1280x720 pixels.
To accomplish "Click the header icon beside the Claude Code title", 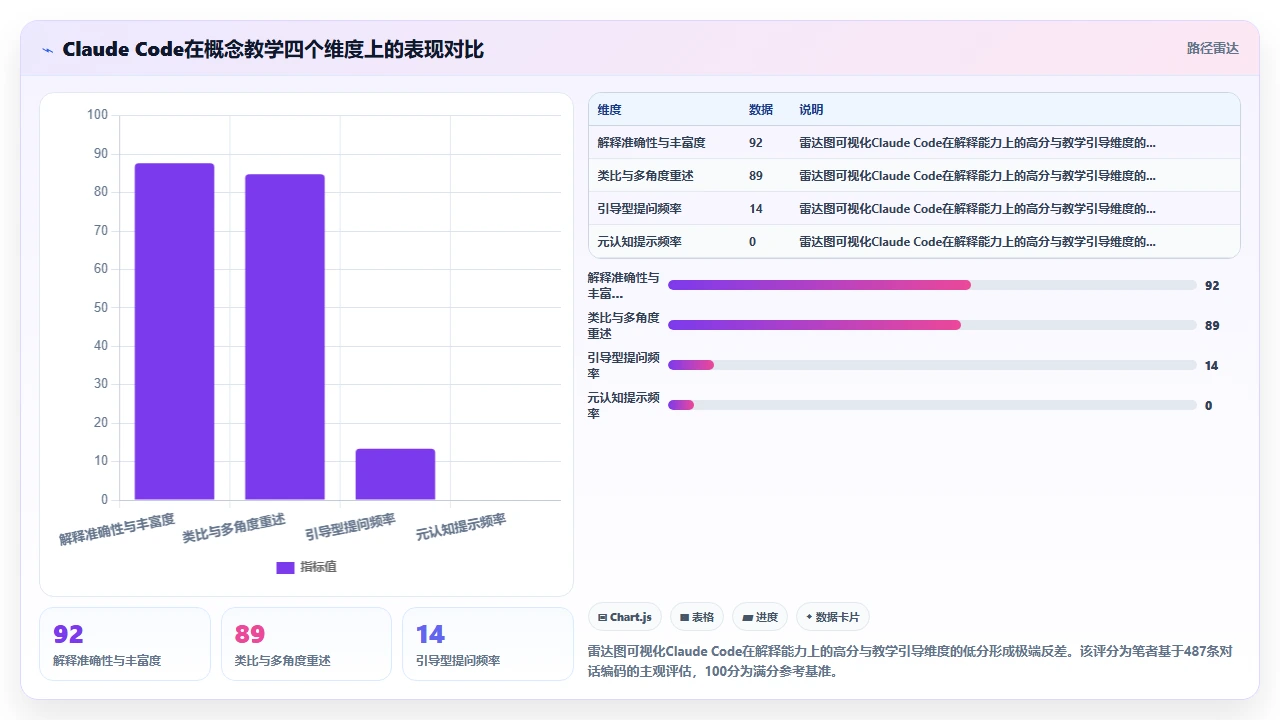I will point(48,50).
